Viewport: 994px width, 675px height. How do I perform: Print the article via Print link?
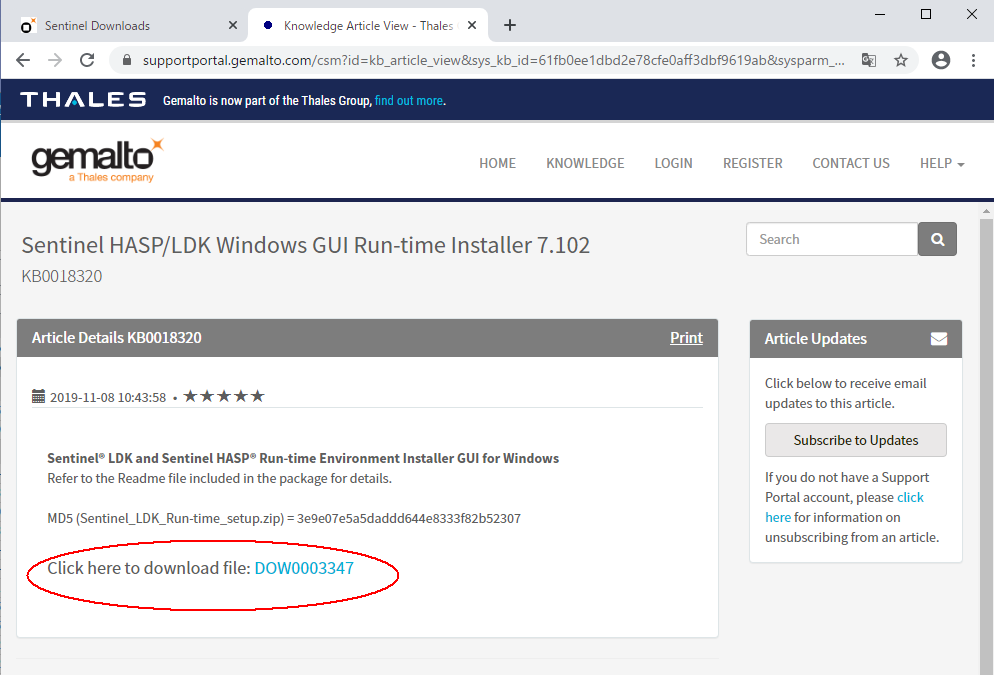(x=687, y=338)
